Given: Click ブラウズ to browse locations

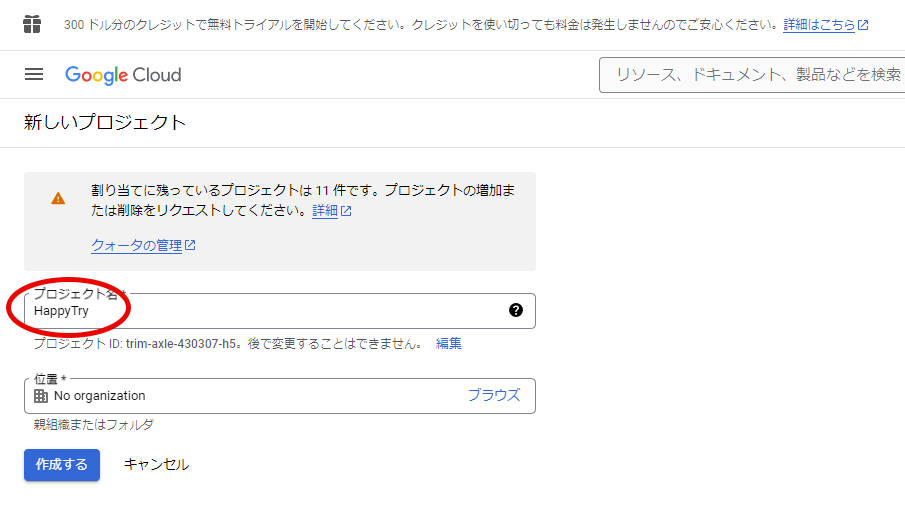Looking at the screenshot, I should coord(494,395).
